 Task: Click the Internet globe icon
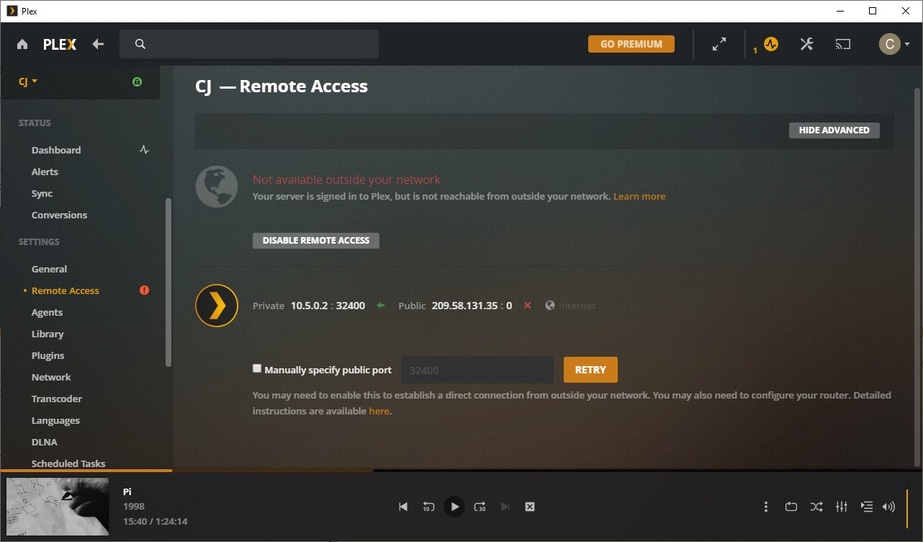[x=550, y=305]
